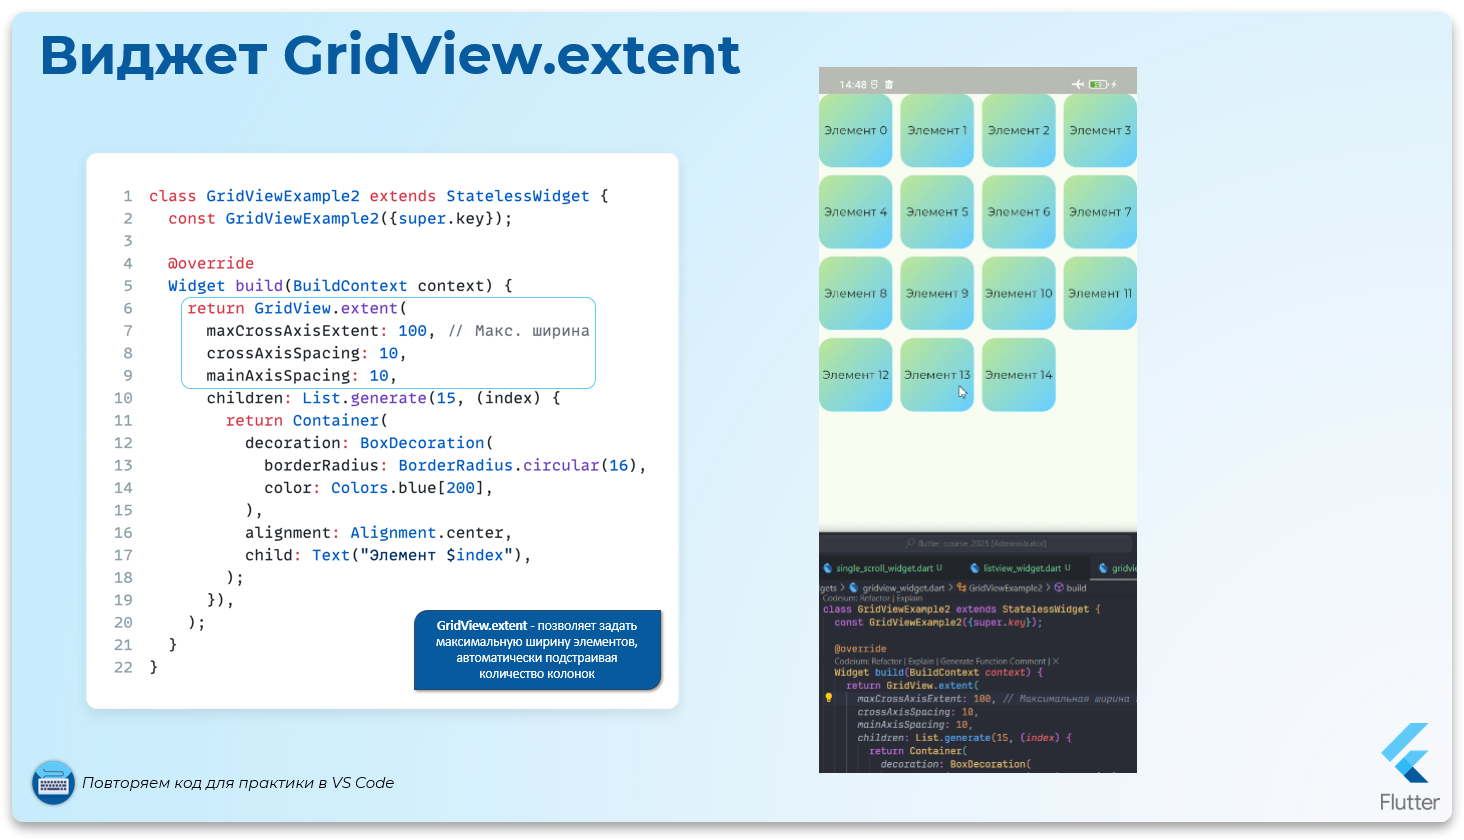Tap the trash icon in phone status bar

[889, 85]
